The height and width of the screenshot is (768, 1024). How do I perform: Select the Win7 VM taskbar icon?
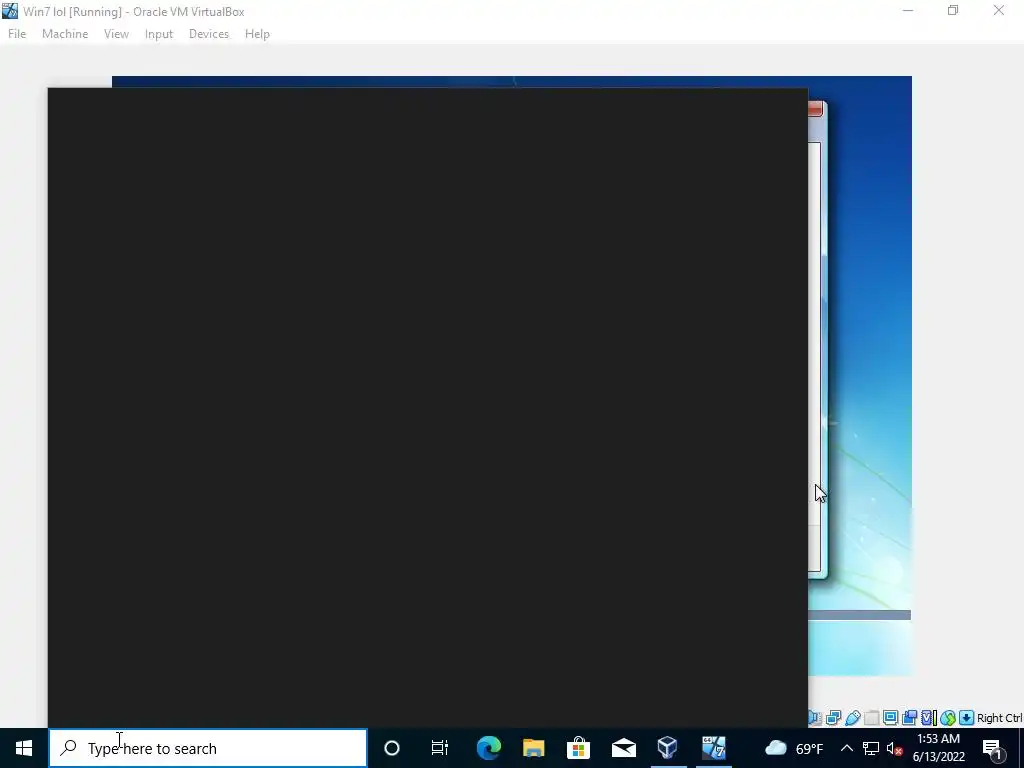(713, 748)
